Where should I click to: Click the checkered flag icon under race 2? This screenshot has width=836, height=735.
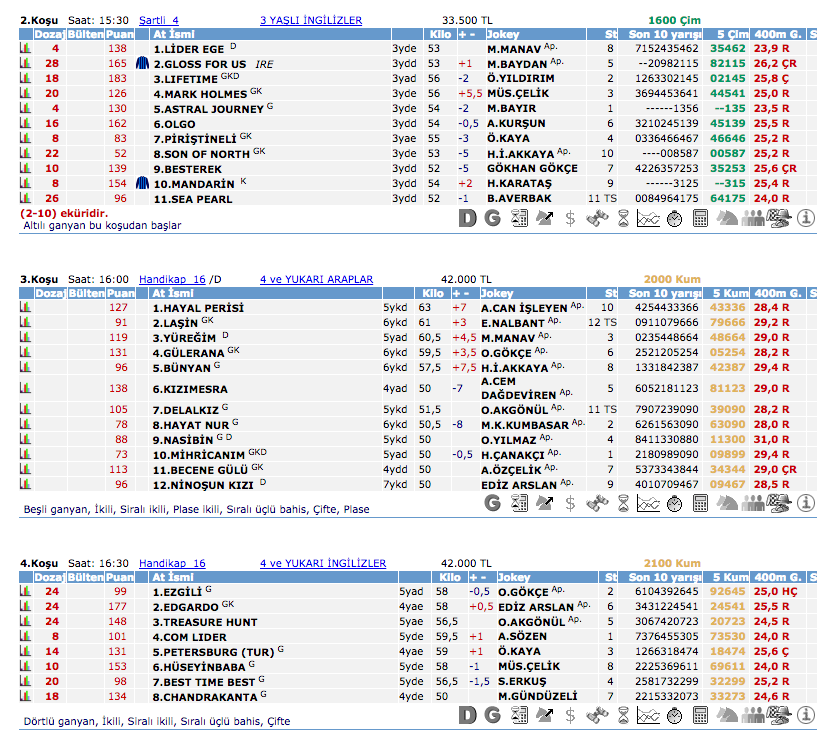pyautogui.click(x=779, y=218)
